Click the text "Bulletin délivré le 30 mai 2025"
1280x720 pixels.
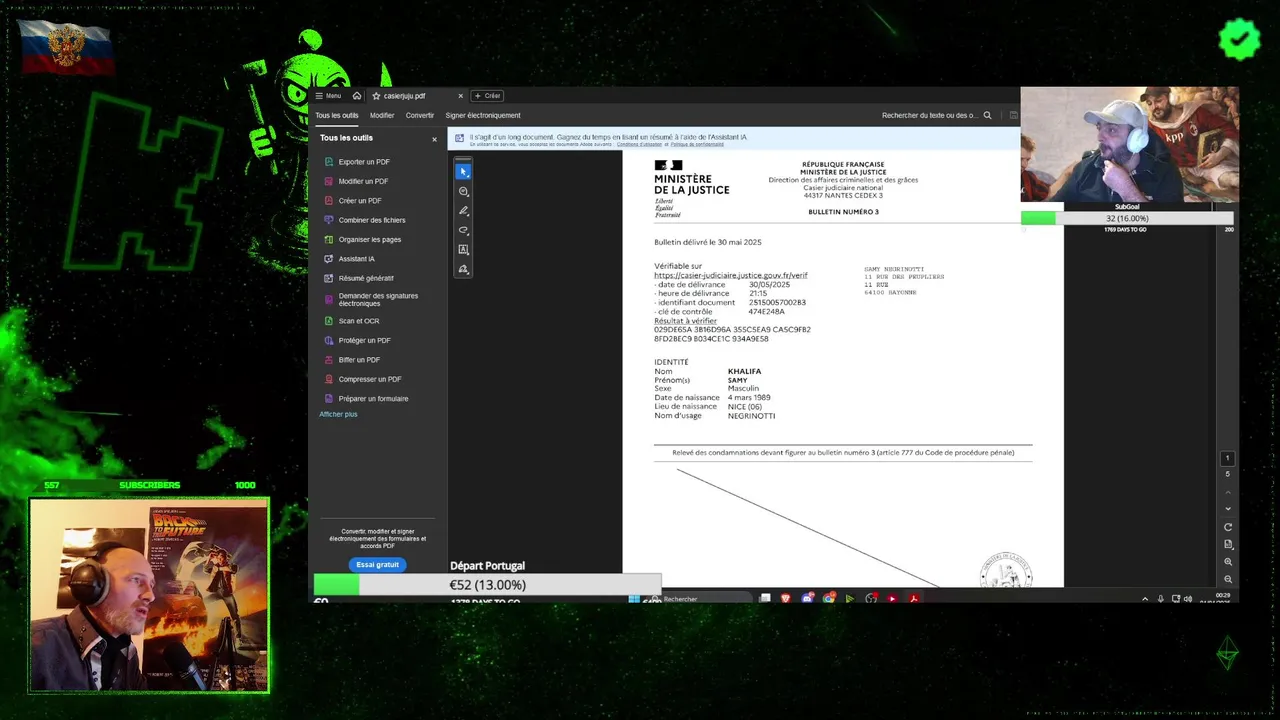[708, 242]
